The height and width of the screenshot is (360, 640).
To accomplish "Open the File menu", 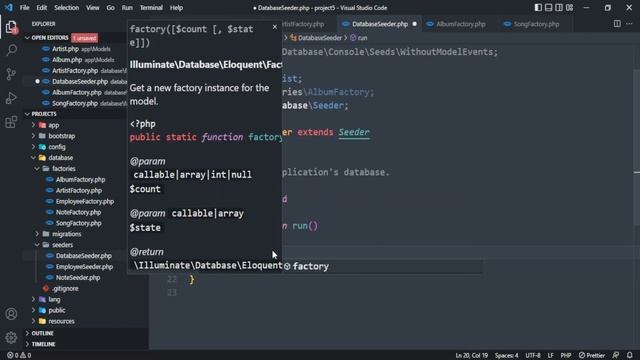I will tap(24, 8).
